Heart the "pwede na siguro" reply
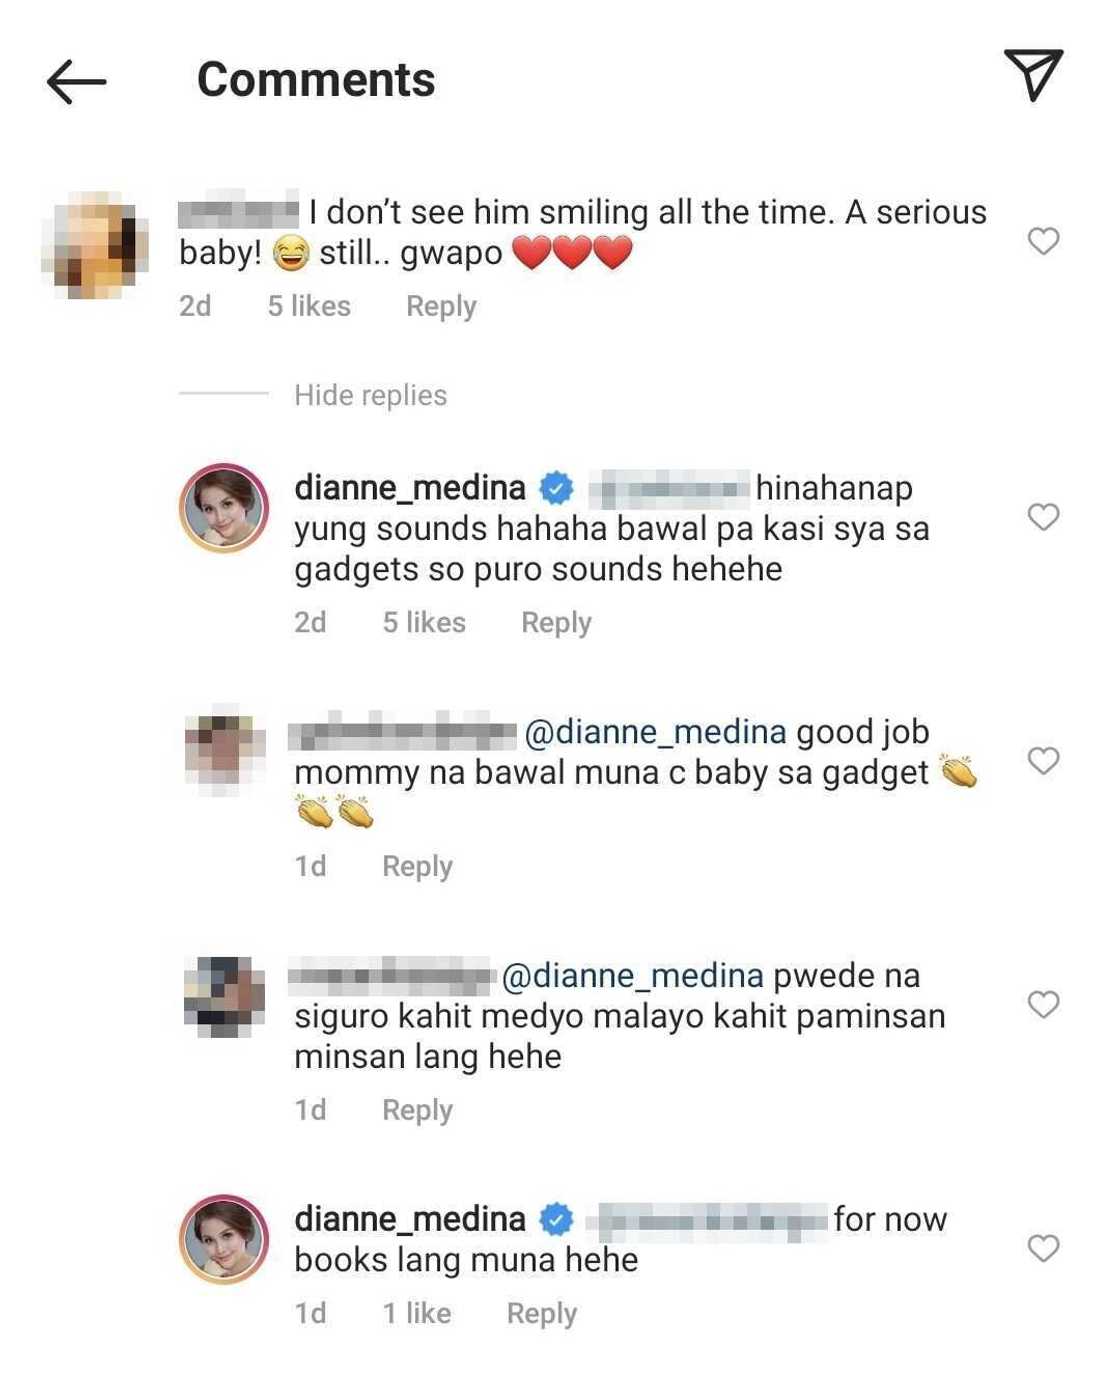The width and height of the screenshot is (1120, 1388). [1043, 1005]
